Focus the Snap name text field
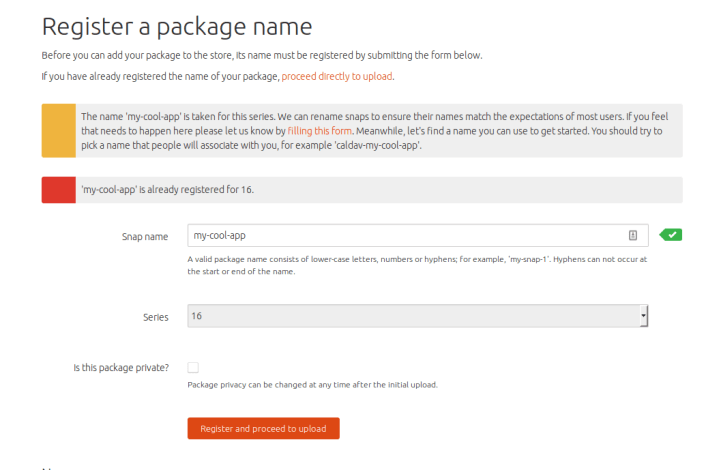Viewport: 720px width, 470px height. (x=400, y=235)
